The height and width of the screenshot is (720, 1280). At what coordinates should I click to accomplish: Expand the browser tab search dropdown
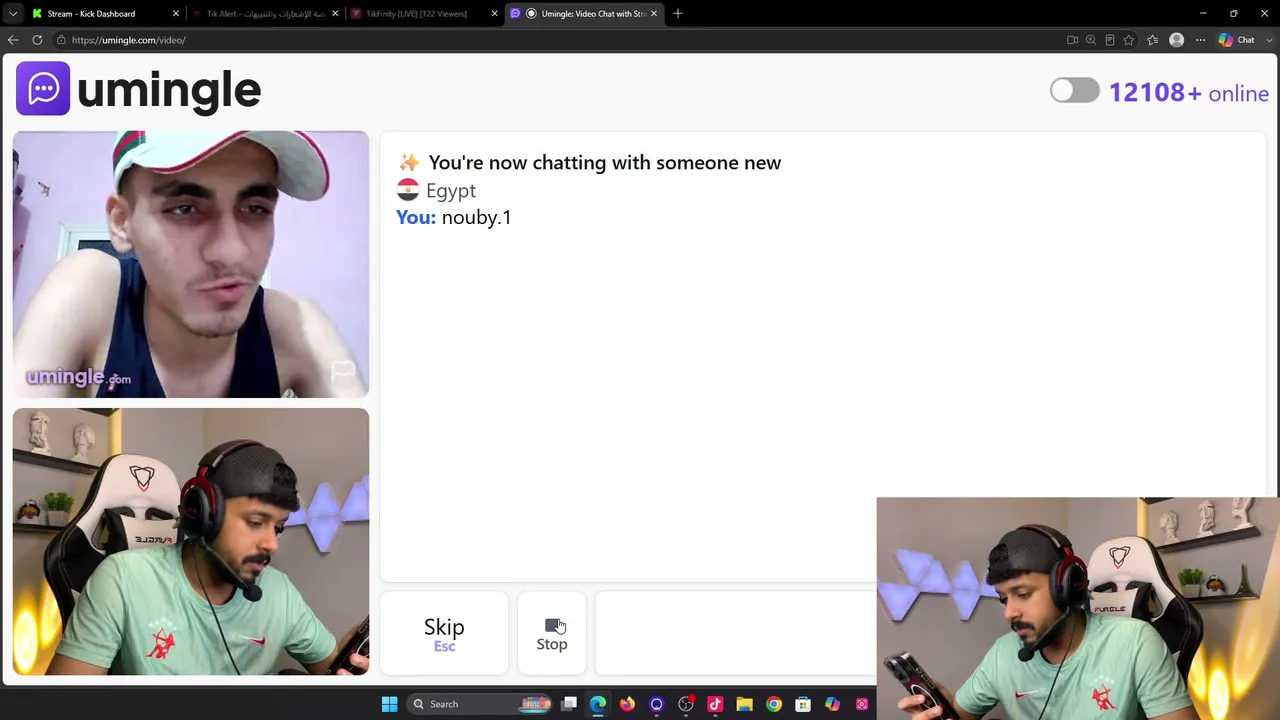[13, 14]
